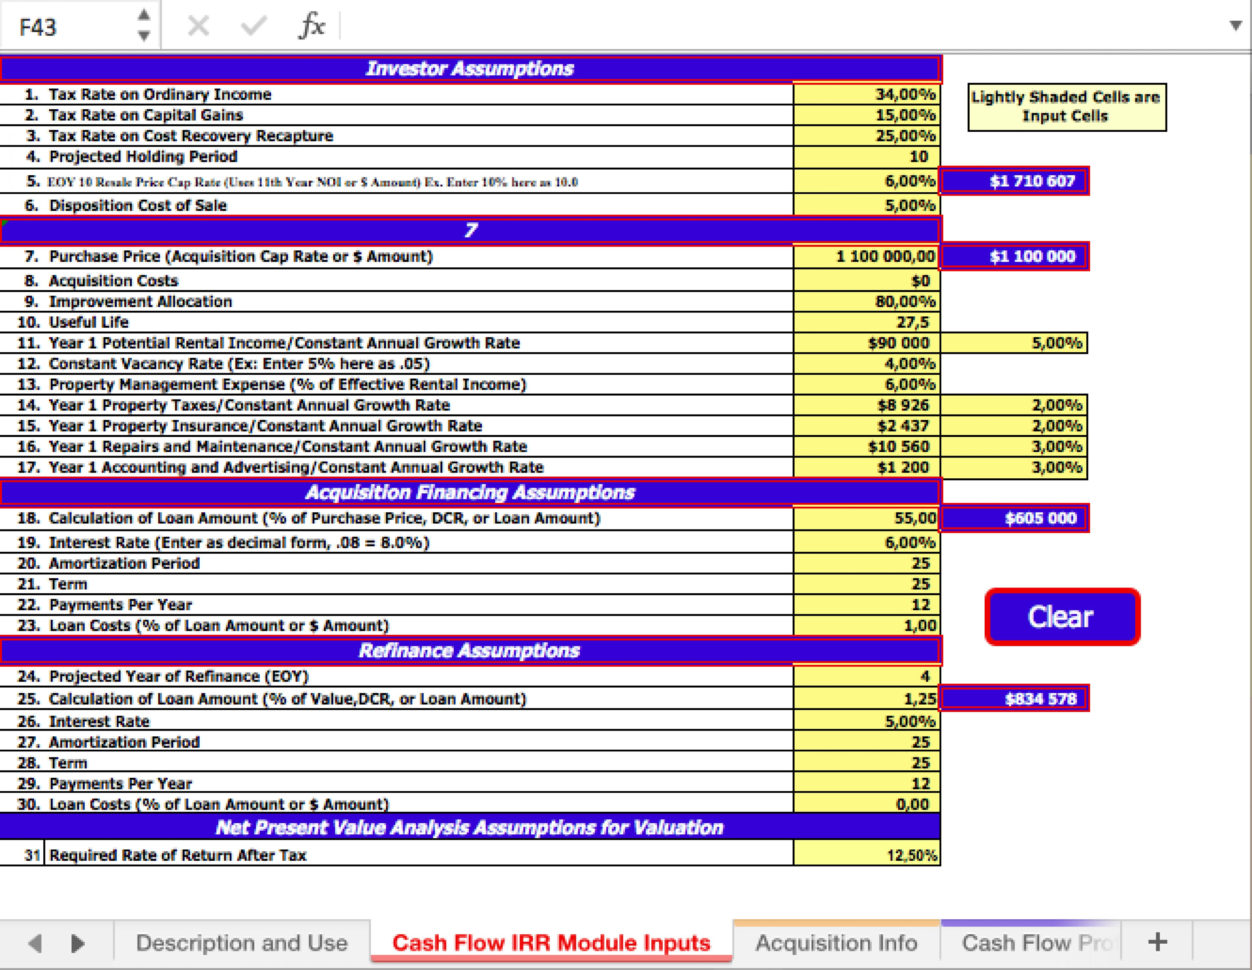Click the left sheet navigation arrow

35,942
